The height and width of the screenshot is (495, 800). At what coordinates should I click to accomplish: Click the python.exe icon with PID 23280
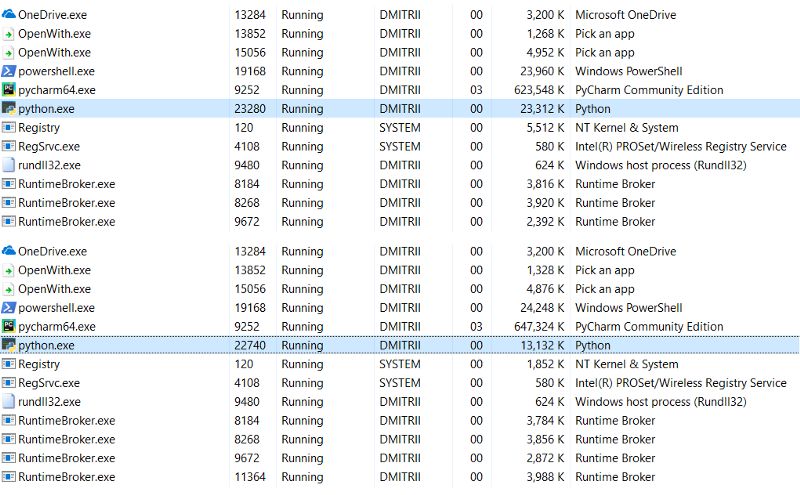click(9, 109)
